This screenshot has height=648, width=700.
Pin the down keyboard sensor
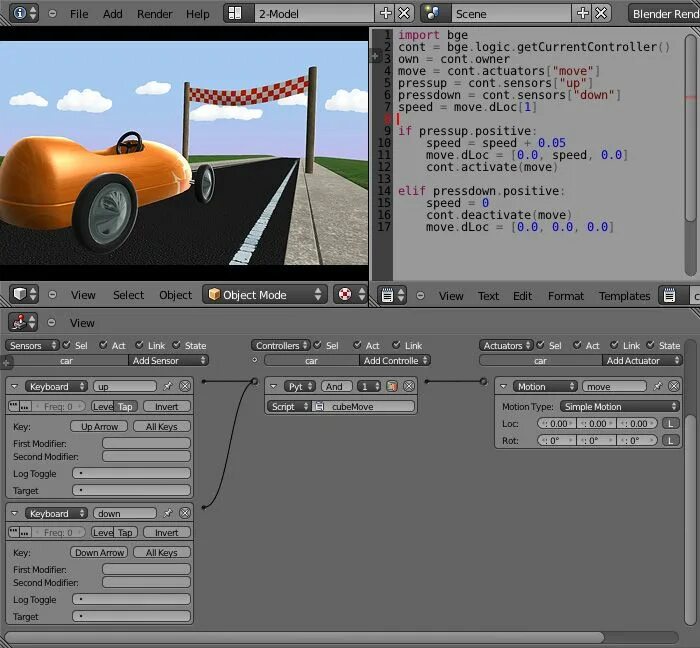(167, 513)
